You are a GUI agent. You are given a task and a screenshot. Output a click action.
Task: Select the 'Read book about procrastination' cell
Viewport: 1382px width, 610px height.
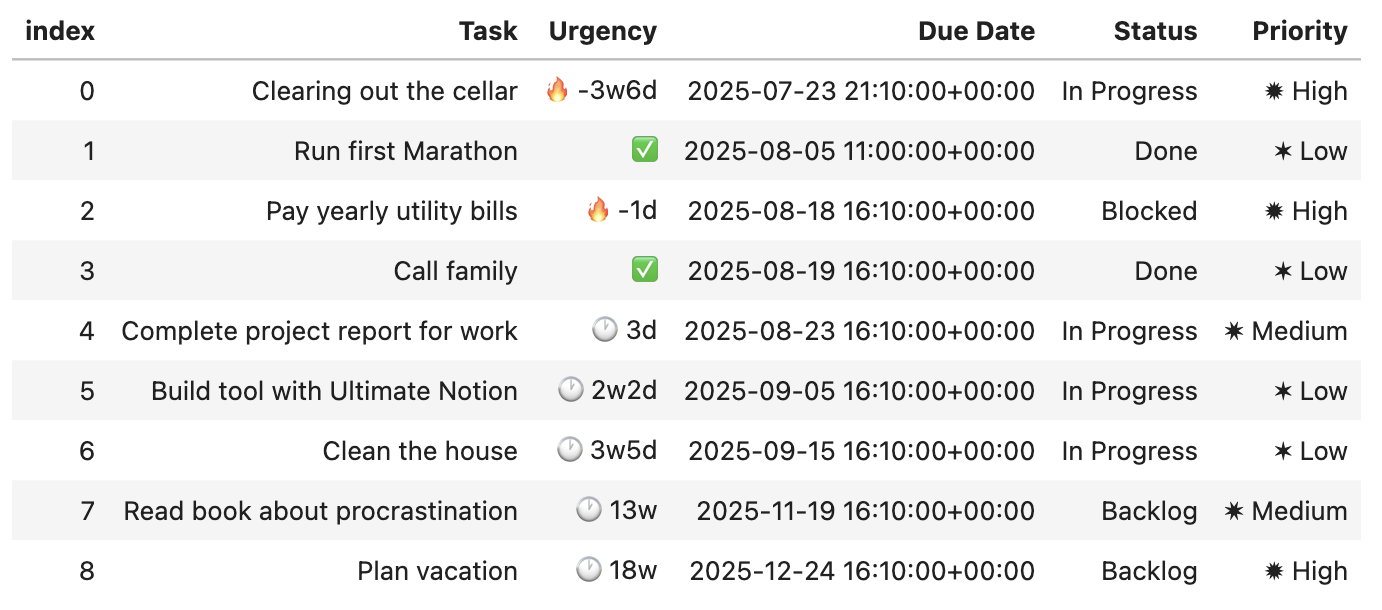pos(321,511)
